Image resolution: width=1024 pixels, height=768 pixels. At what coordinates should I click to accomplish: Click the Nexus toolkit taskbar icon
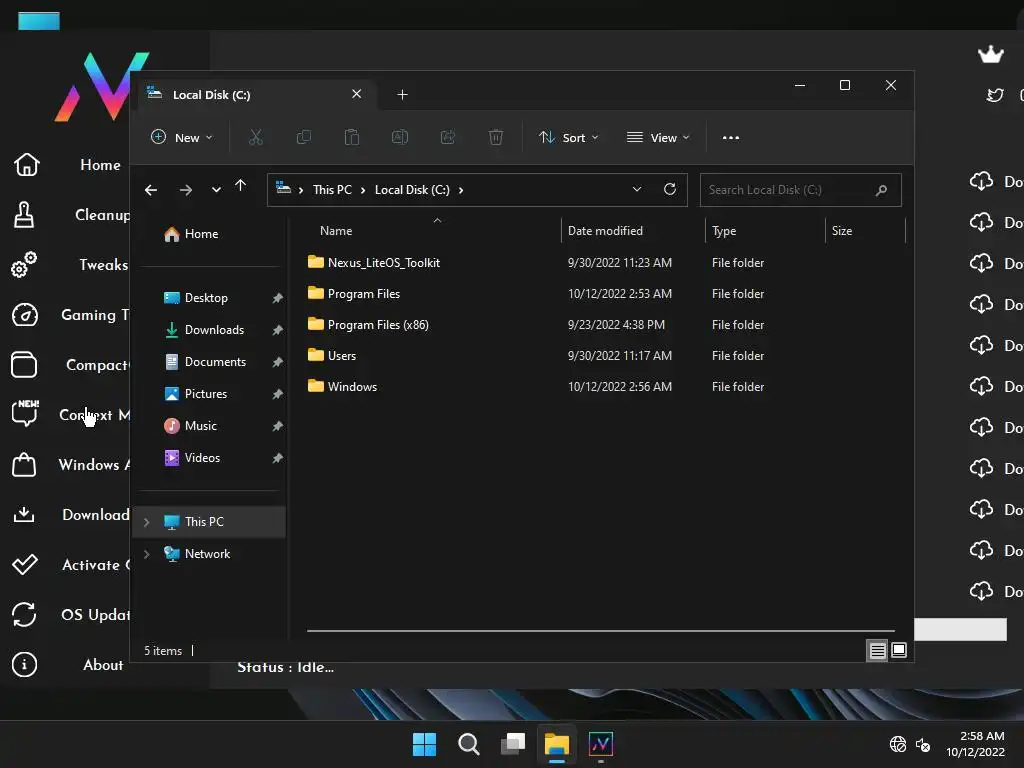[x=601, y=744]
